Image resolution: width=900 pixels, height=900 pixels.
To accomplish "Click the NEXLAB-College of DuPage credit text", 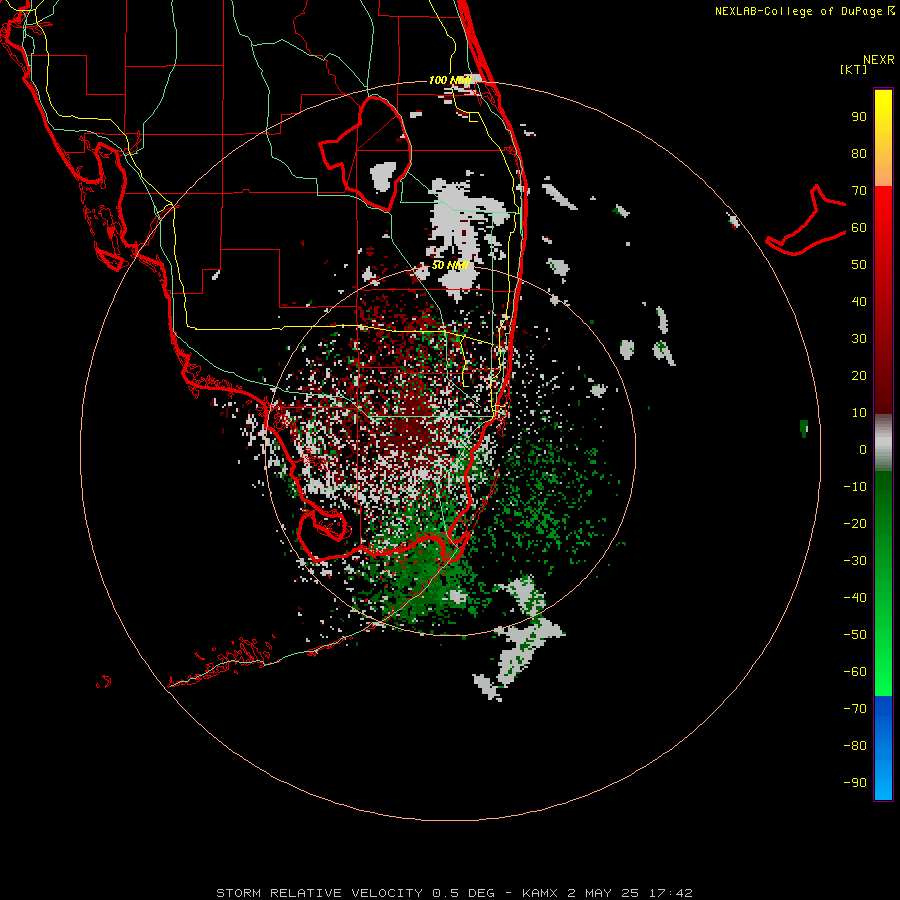I will [800, 11].
